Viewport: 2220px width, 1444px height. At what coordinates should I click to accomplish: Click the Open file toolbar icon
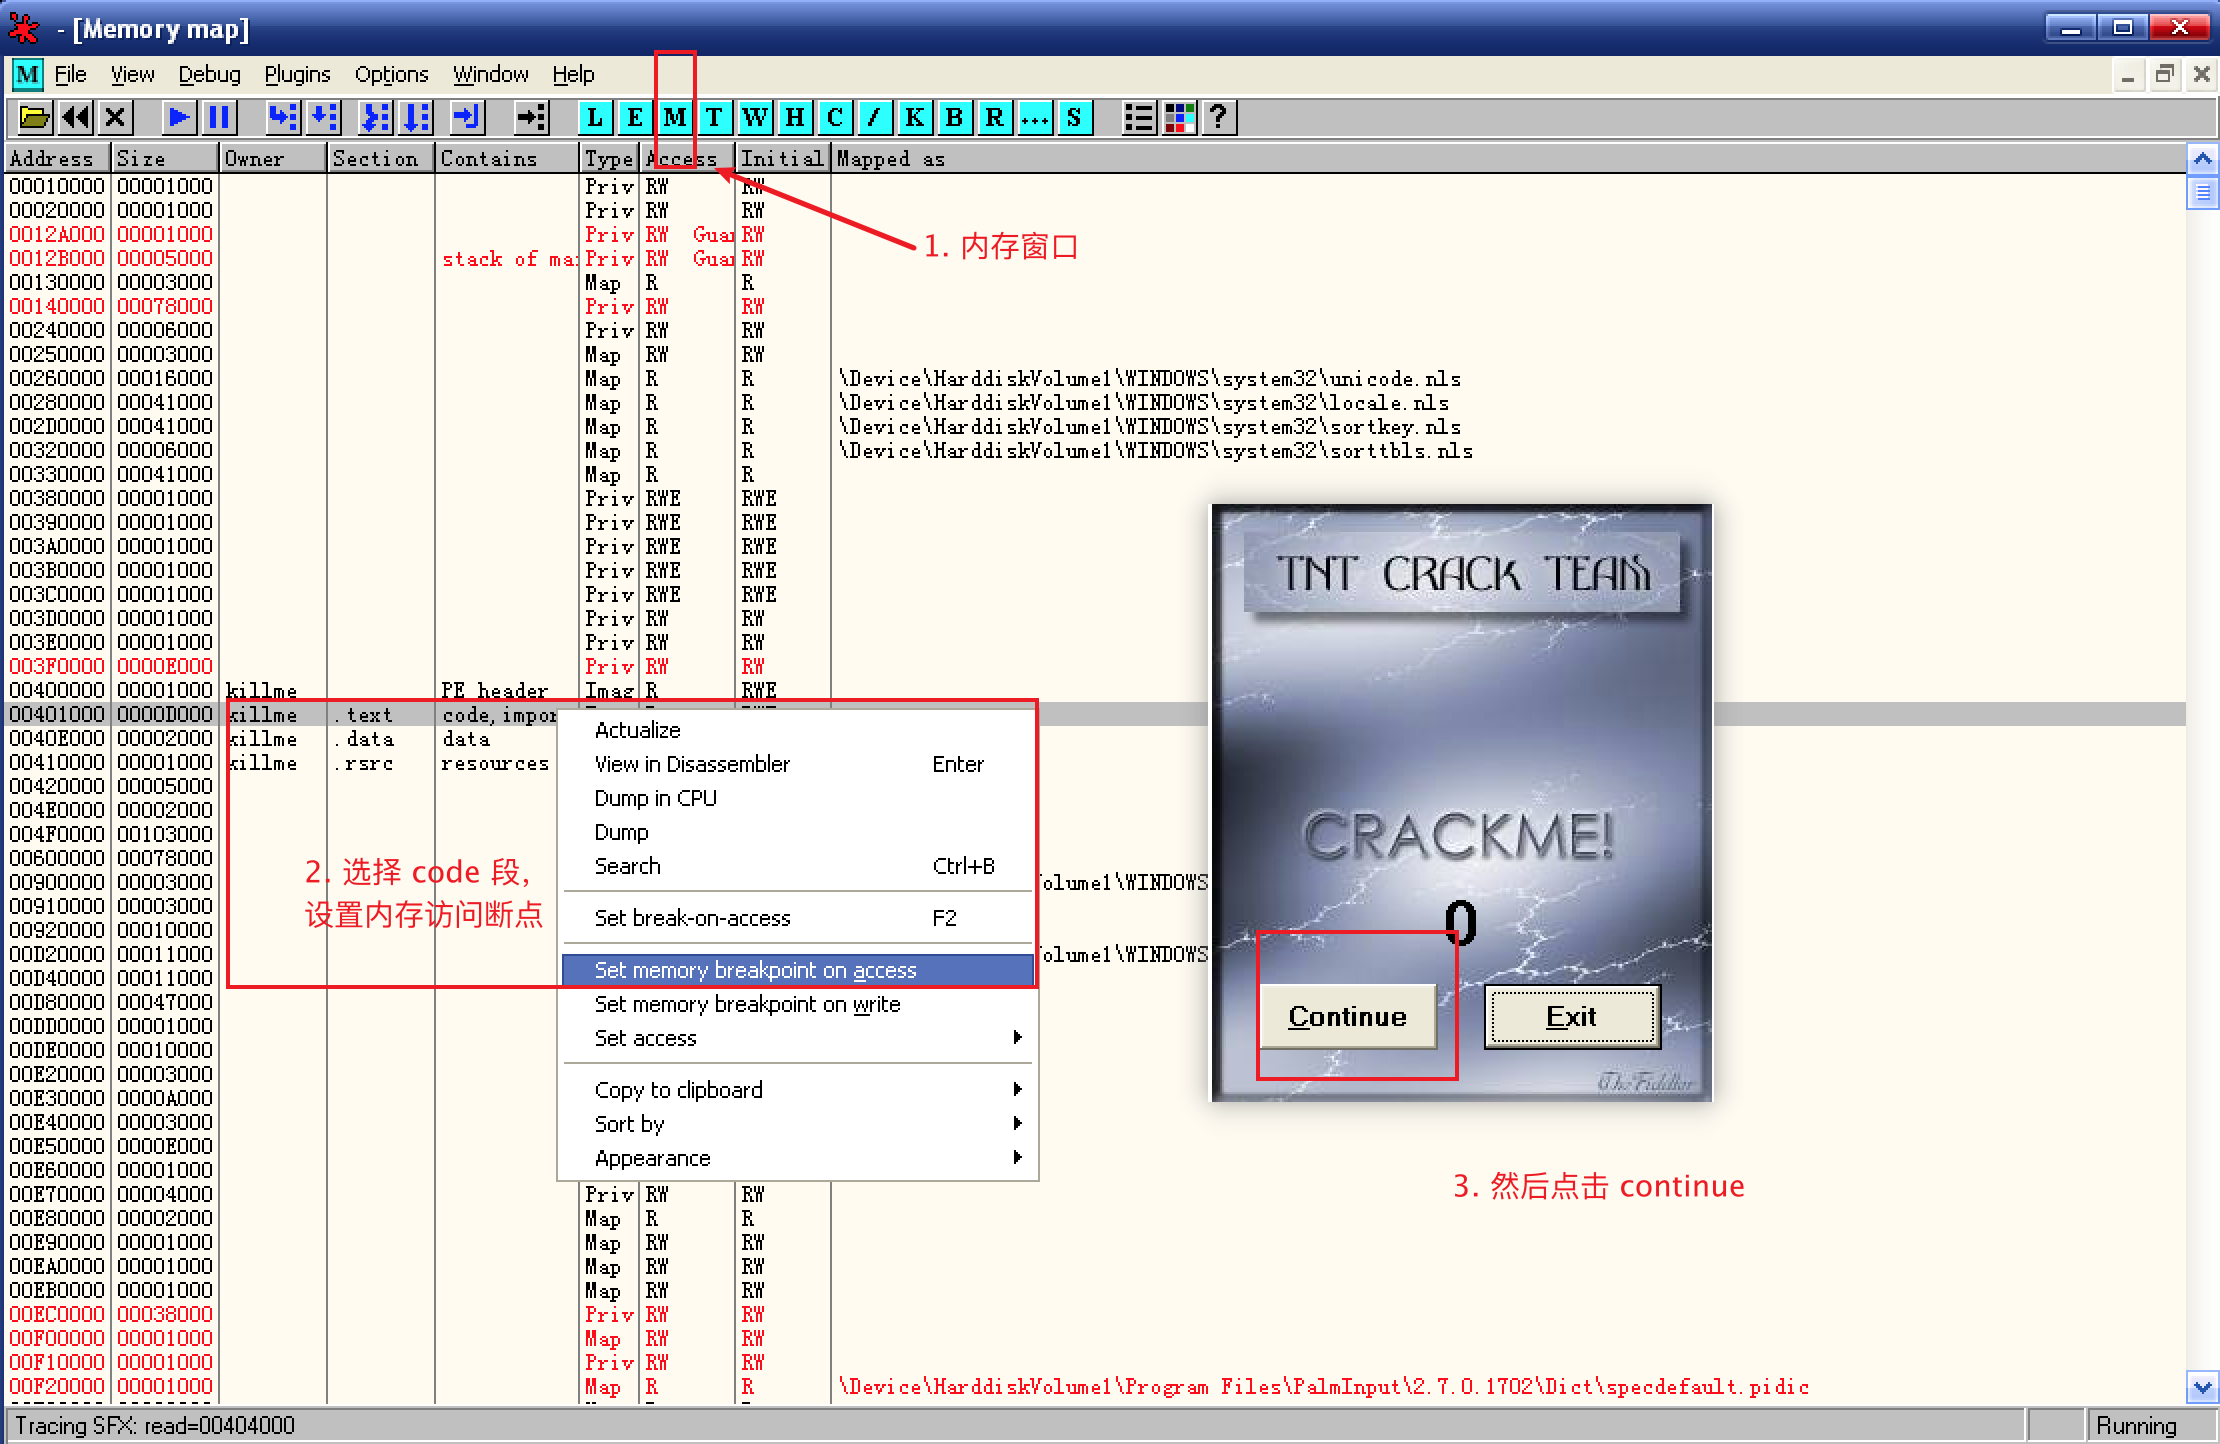click(x=34, y=118)
